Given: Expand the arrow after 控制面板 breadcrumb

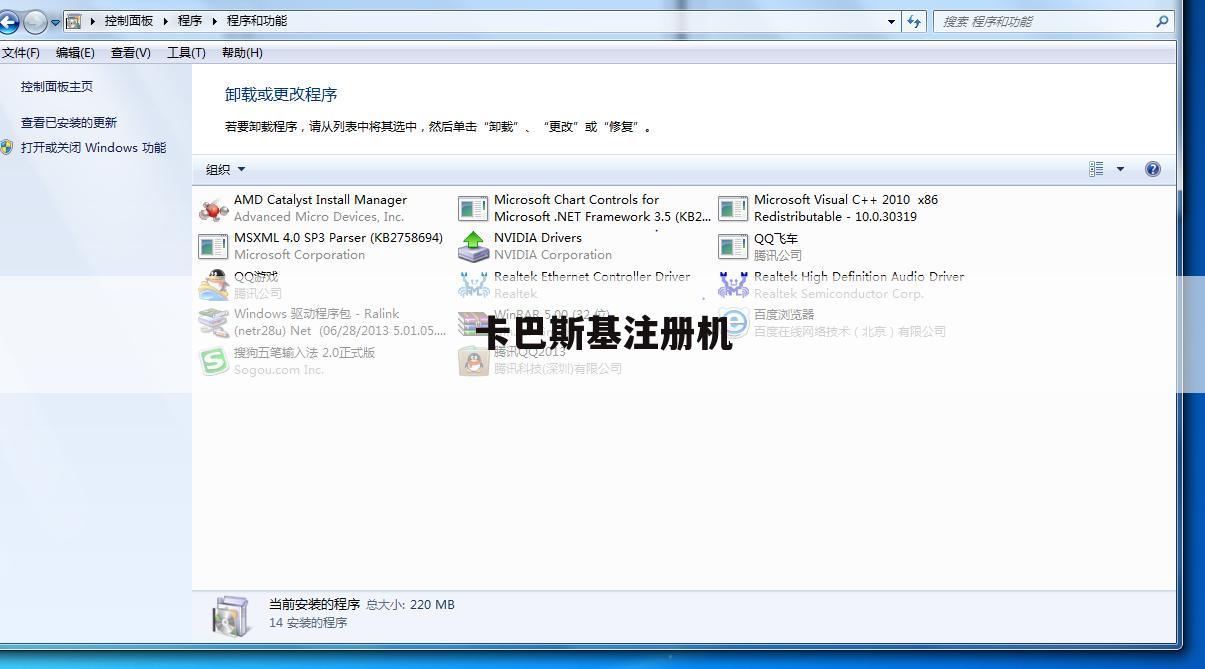Looking at the screenshot, I should point(166,21).
